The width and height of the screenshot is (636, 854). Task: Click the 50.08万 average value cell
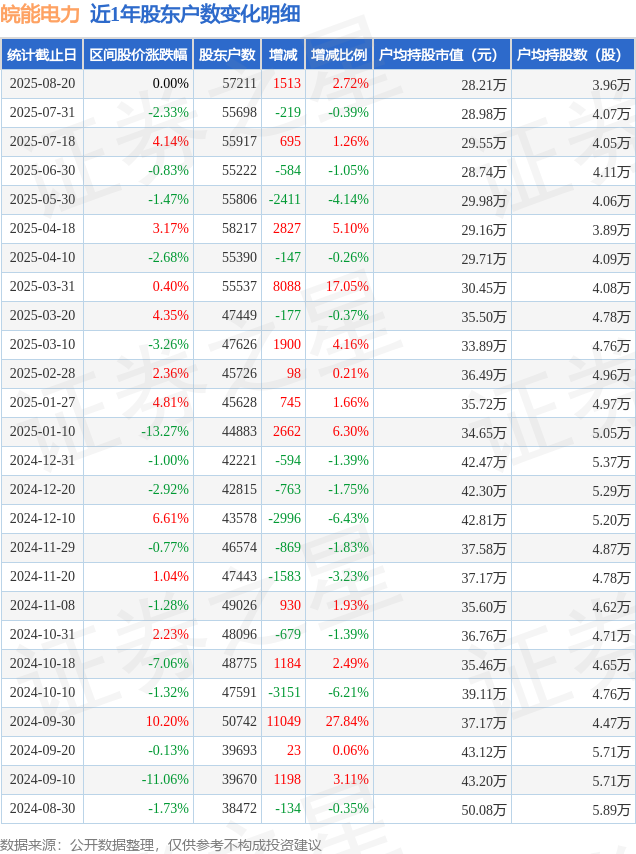484,810
